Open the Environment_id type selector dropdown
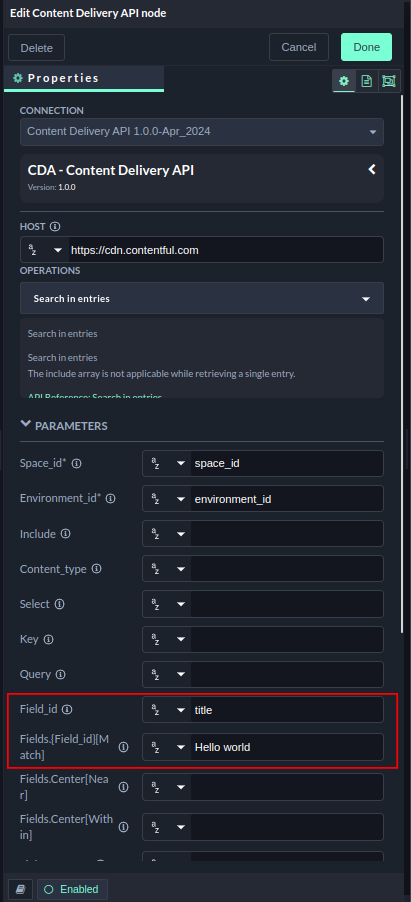The height and width of the screenshot is (902, 411). [x=167, y=499]
